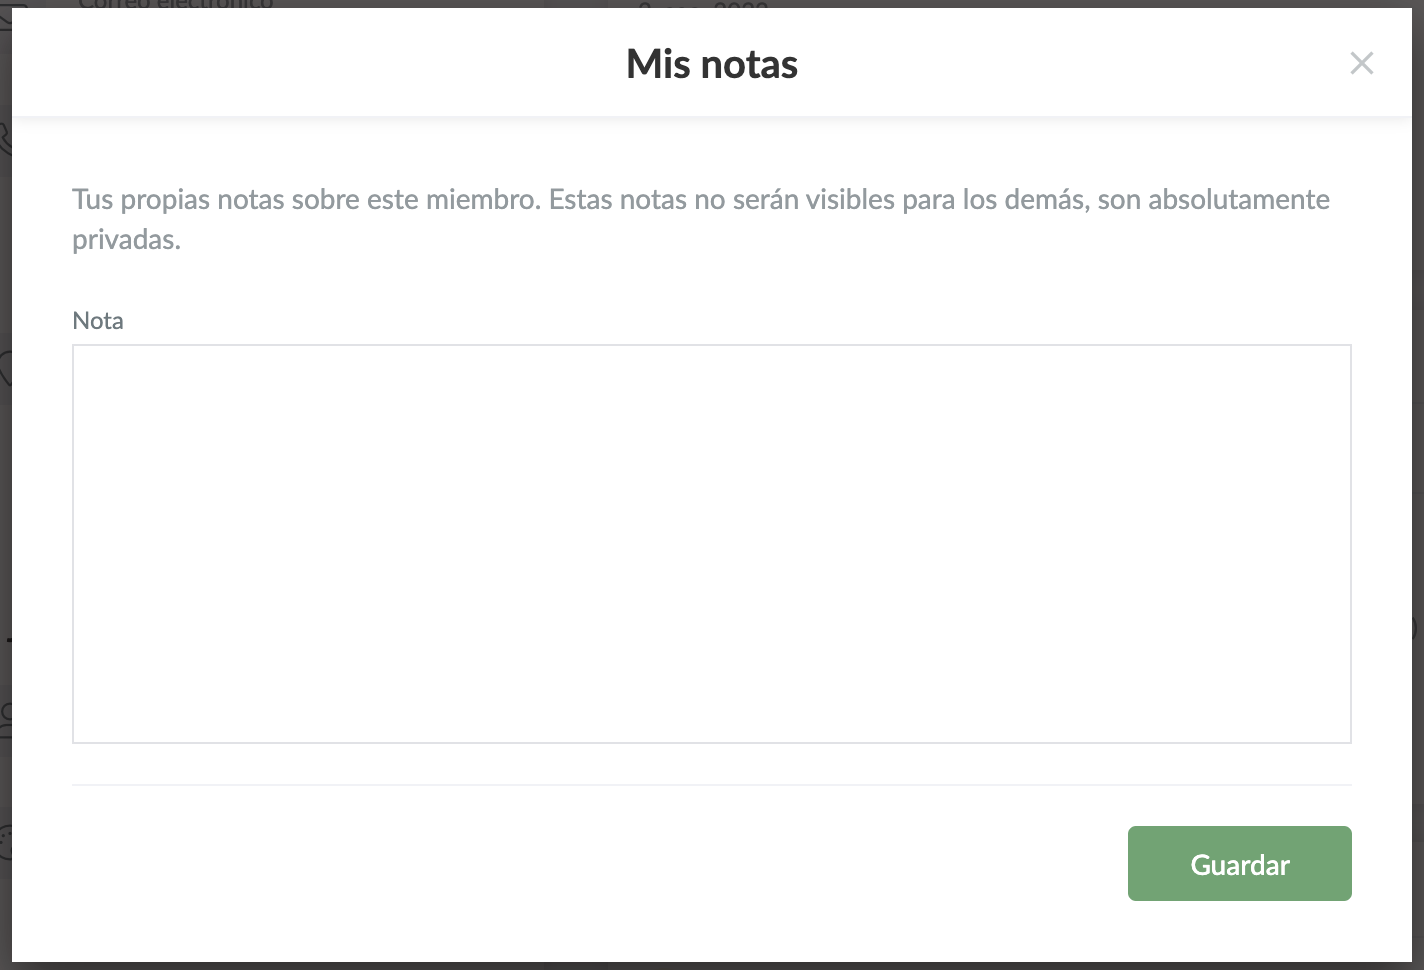Click the hidden date text above the dialog header
Viewport: 1424px width, 970px height.
coord(703,4)
